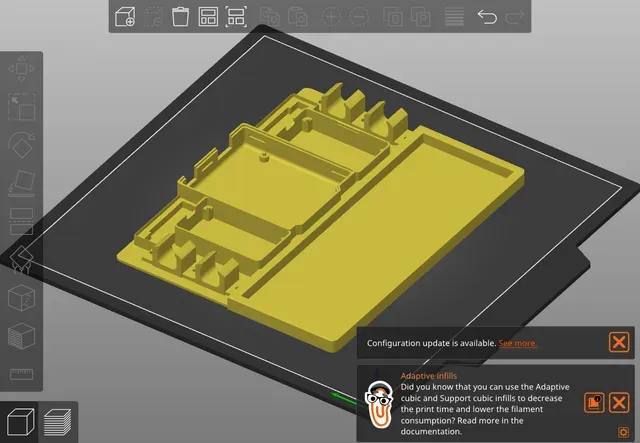Click the Adaptive infills hint title
Screen dimensions: 640x443
pos(429,376)
